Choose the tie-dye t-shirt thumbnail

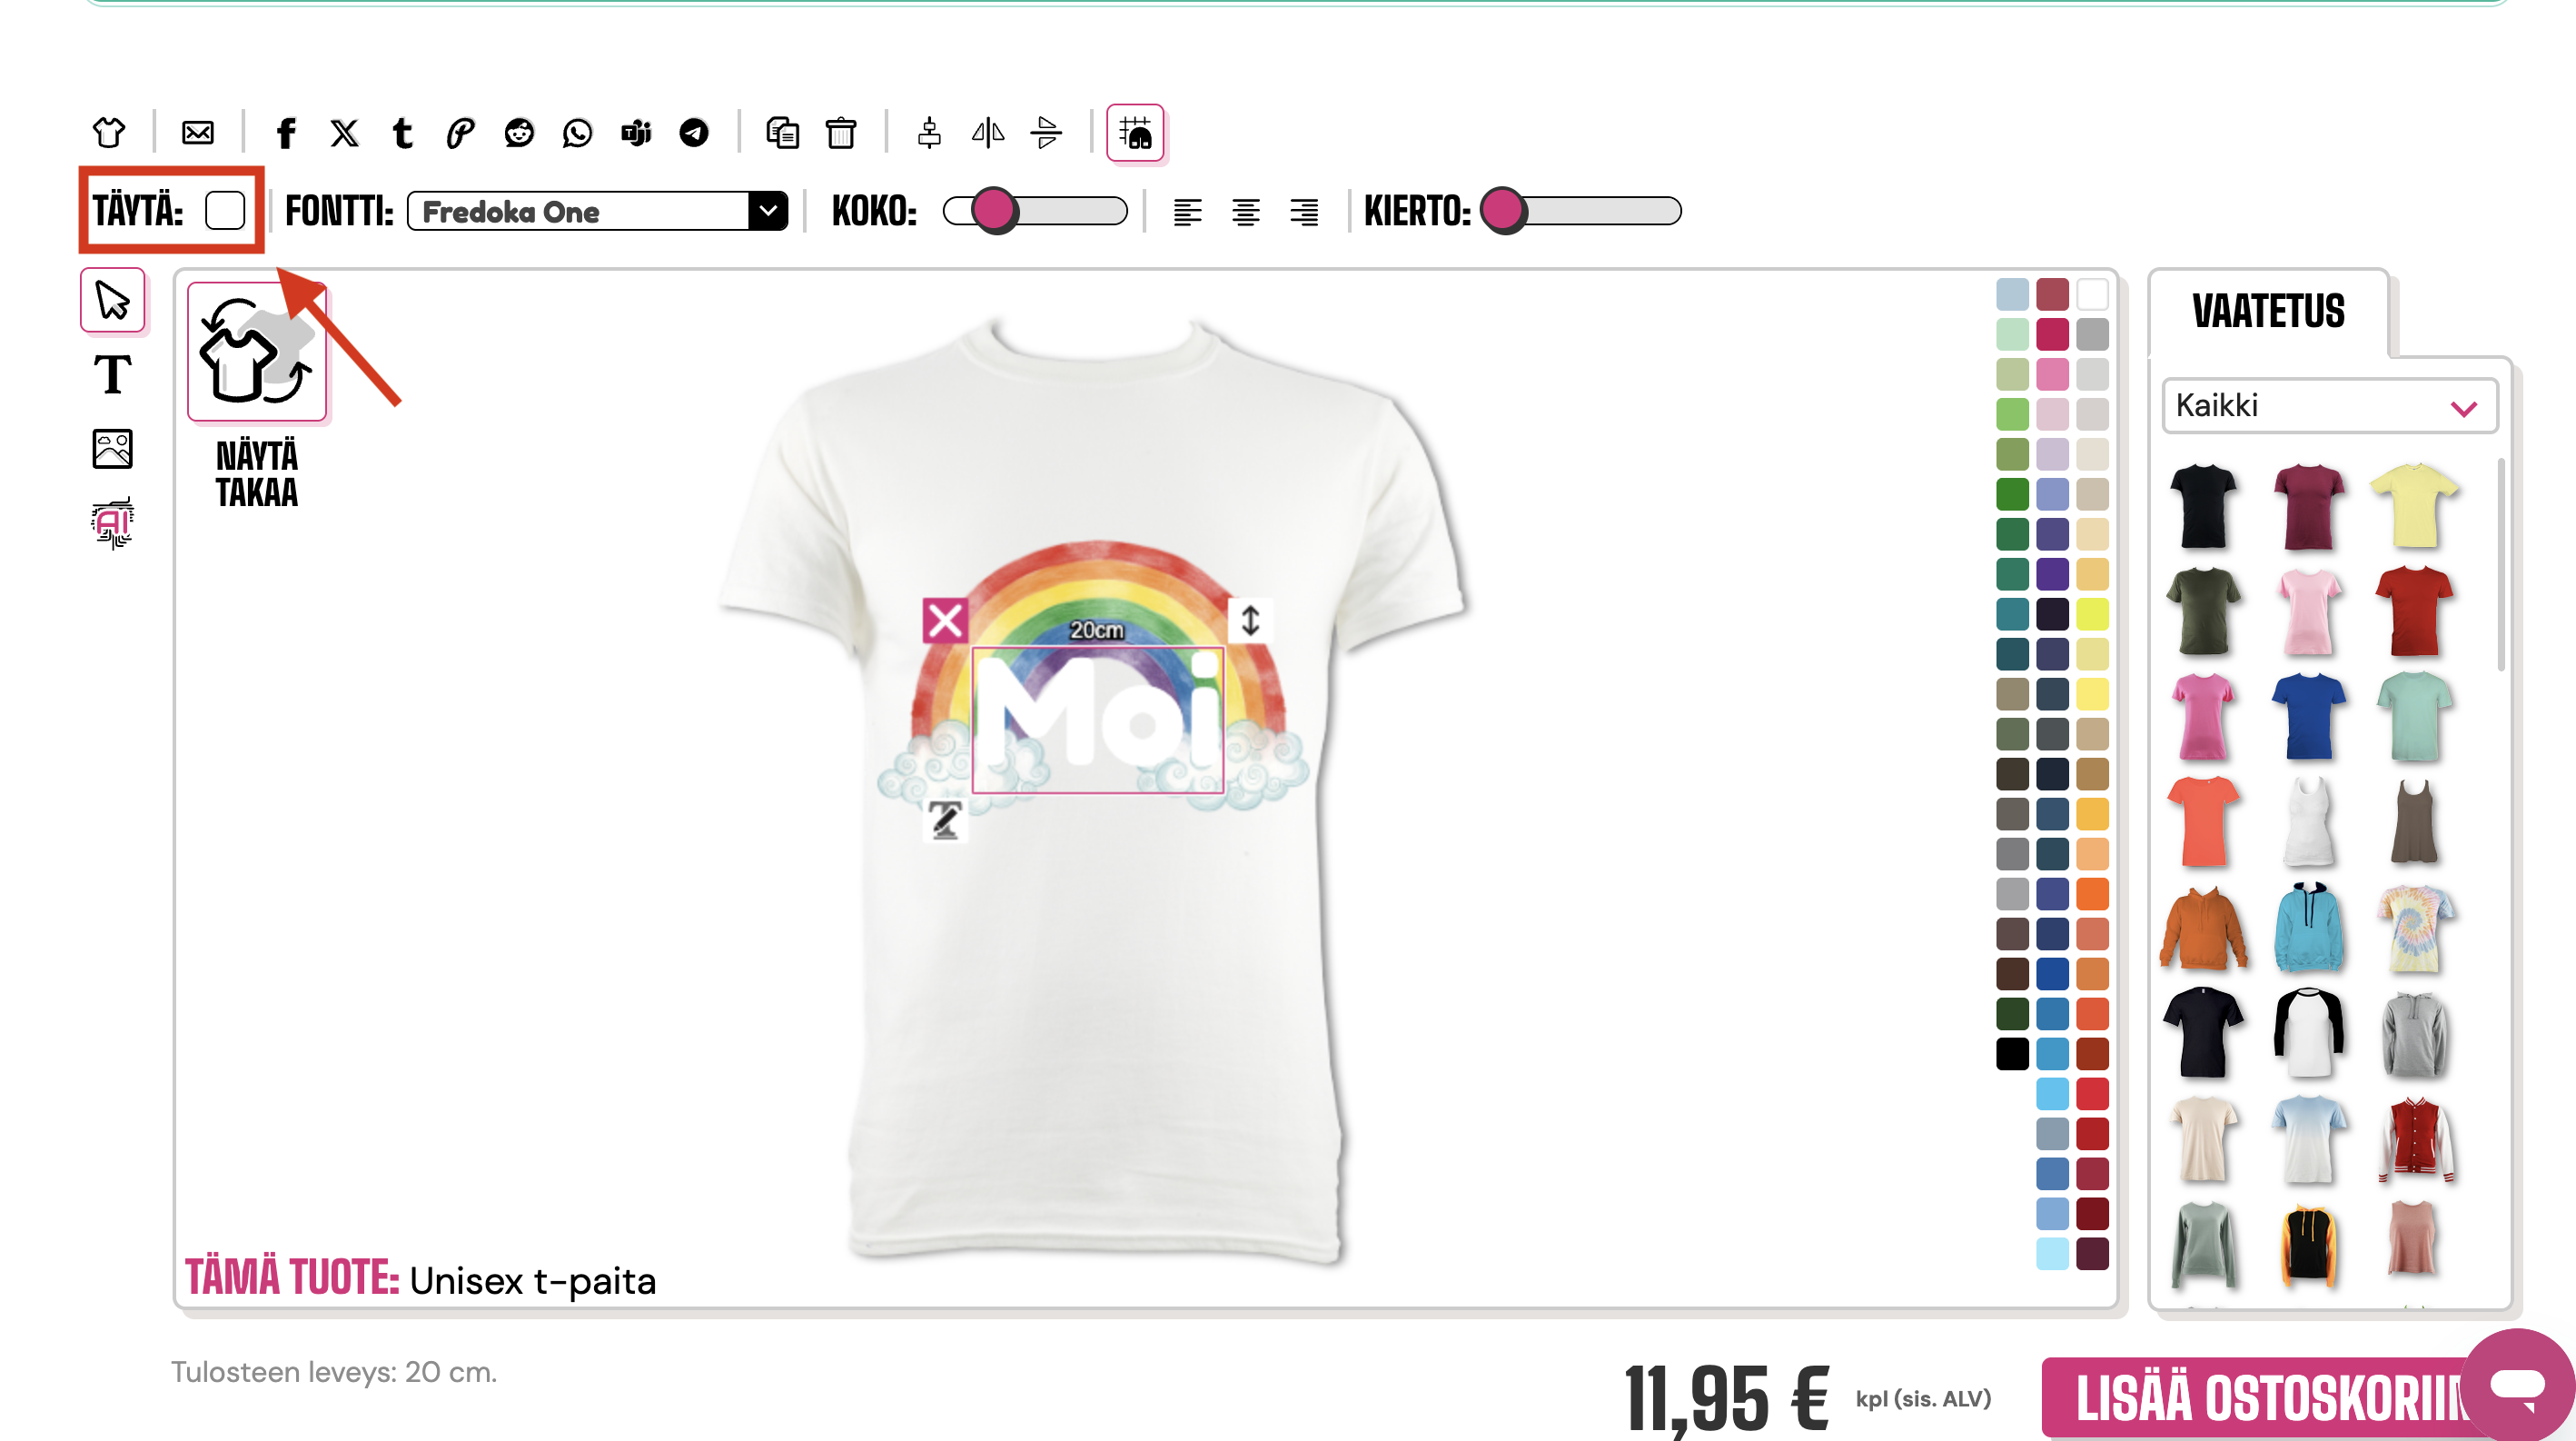click(x=2413, y=928)
